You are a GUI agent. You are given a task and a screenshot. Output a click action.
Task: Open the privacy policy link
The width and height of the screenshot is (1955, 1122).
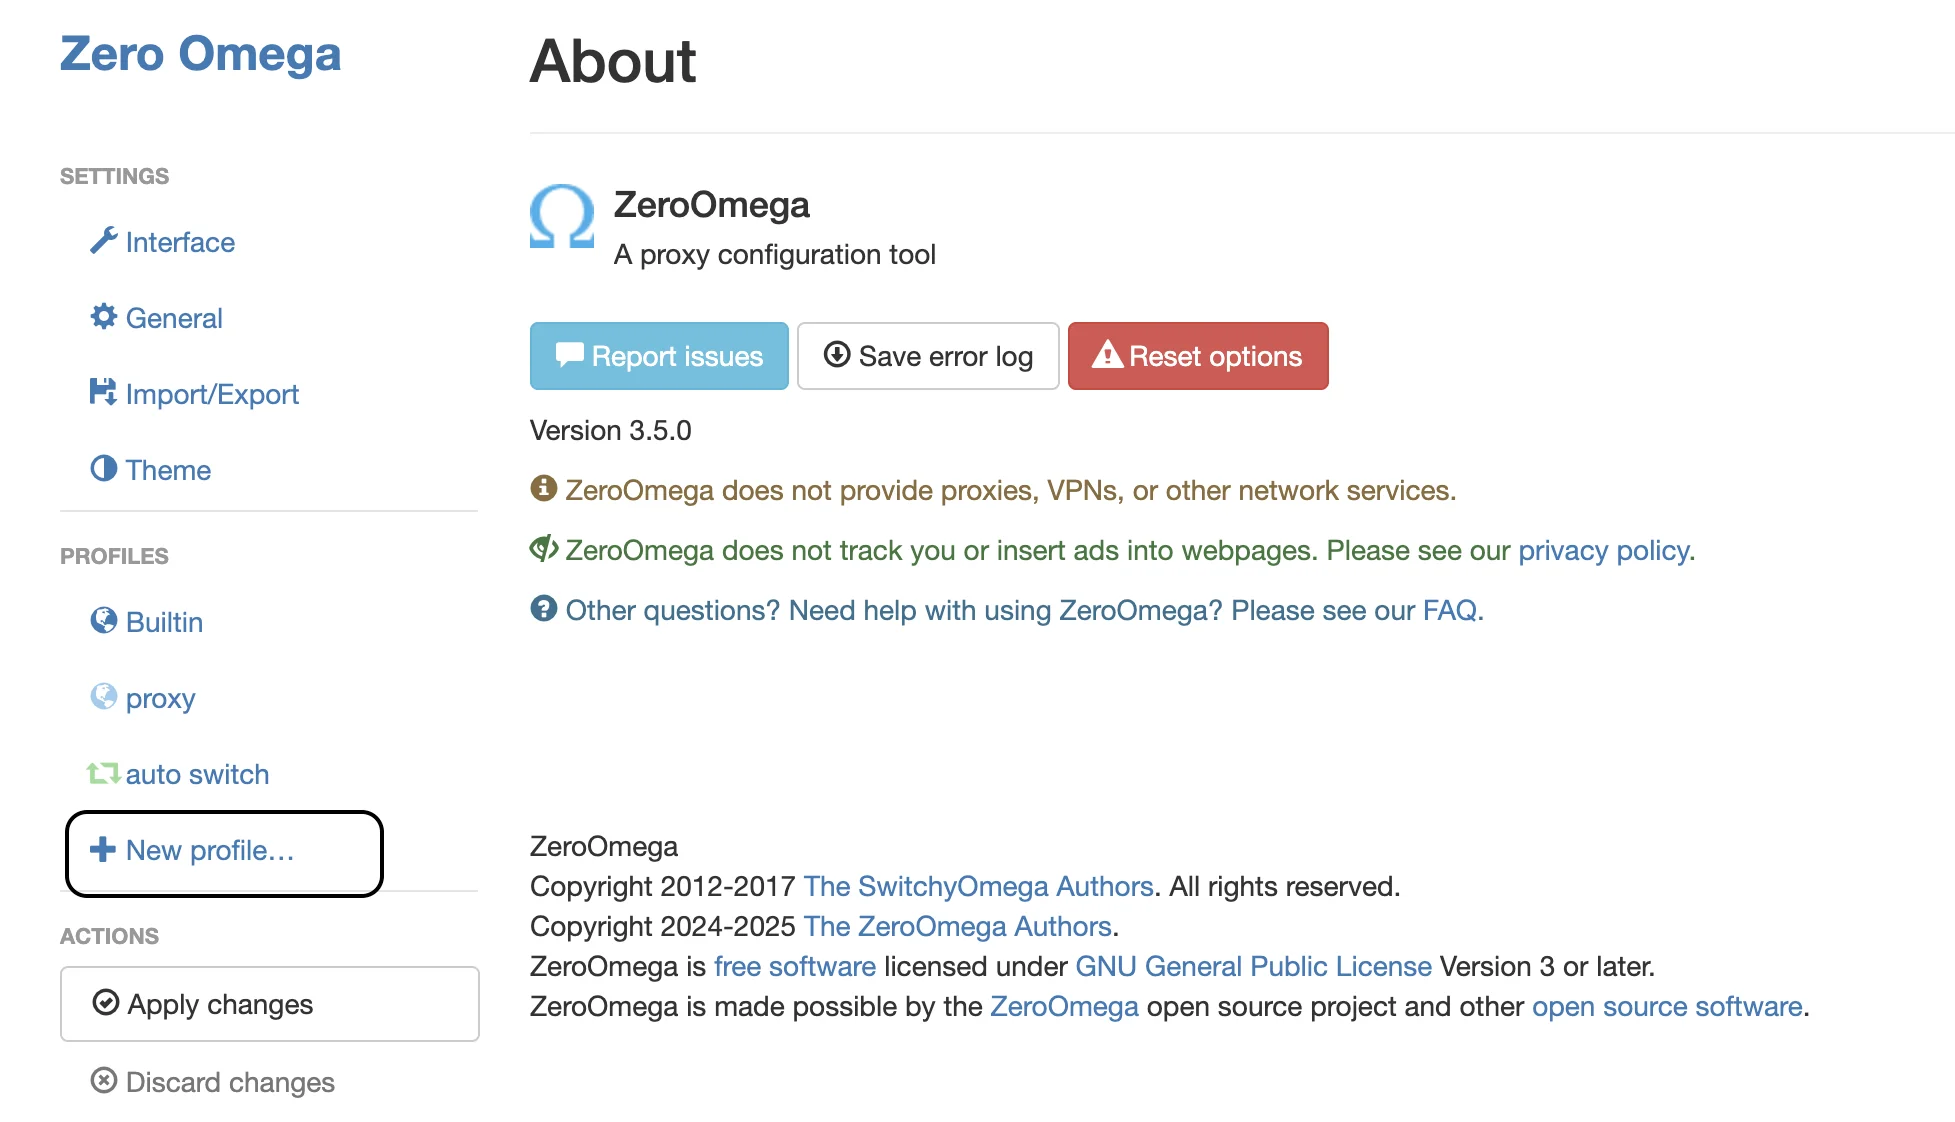pyautogui.click(x=1603, y=550)
